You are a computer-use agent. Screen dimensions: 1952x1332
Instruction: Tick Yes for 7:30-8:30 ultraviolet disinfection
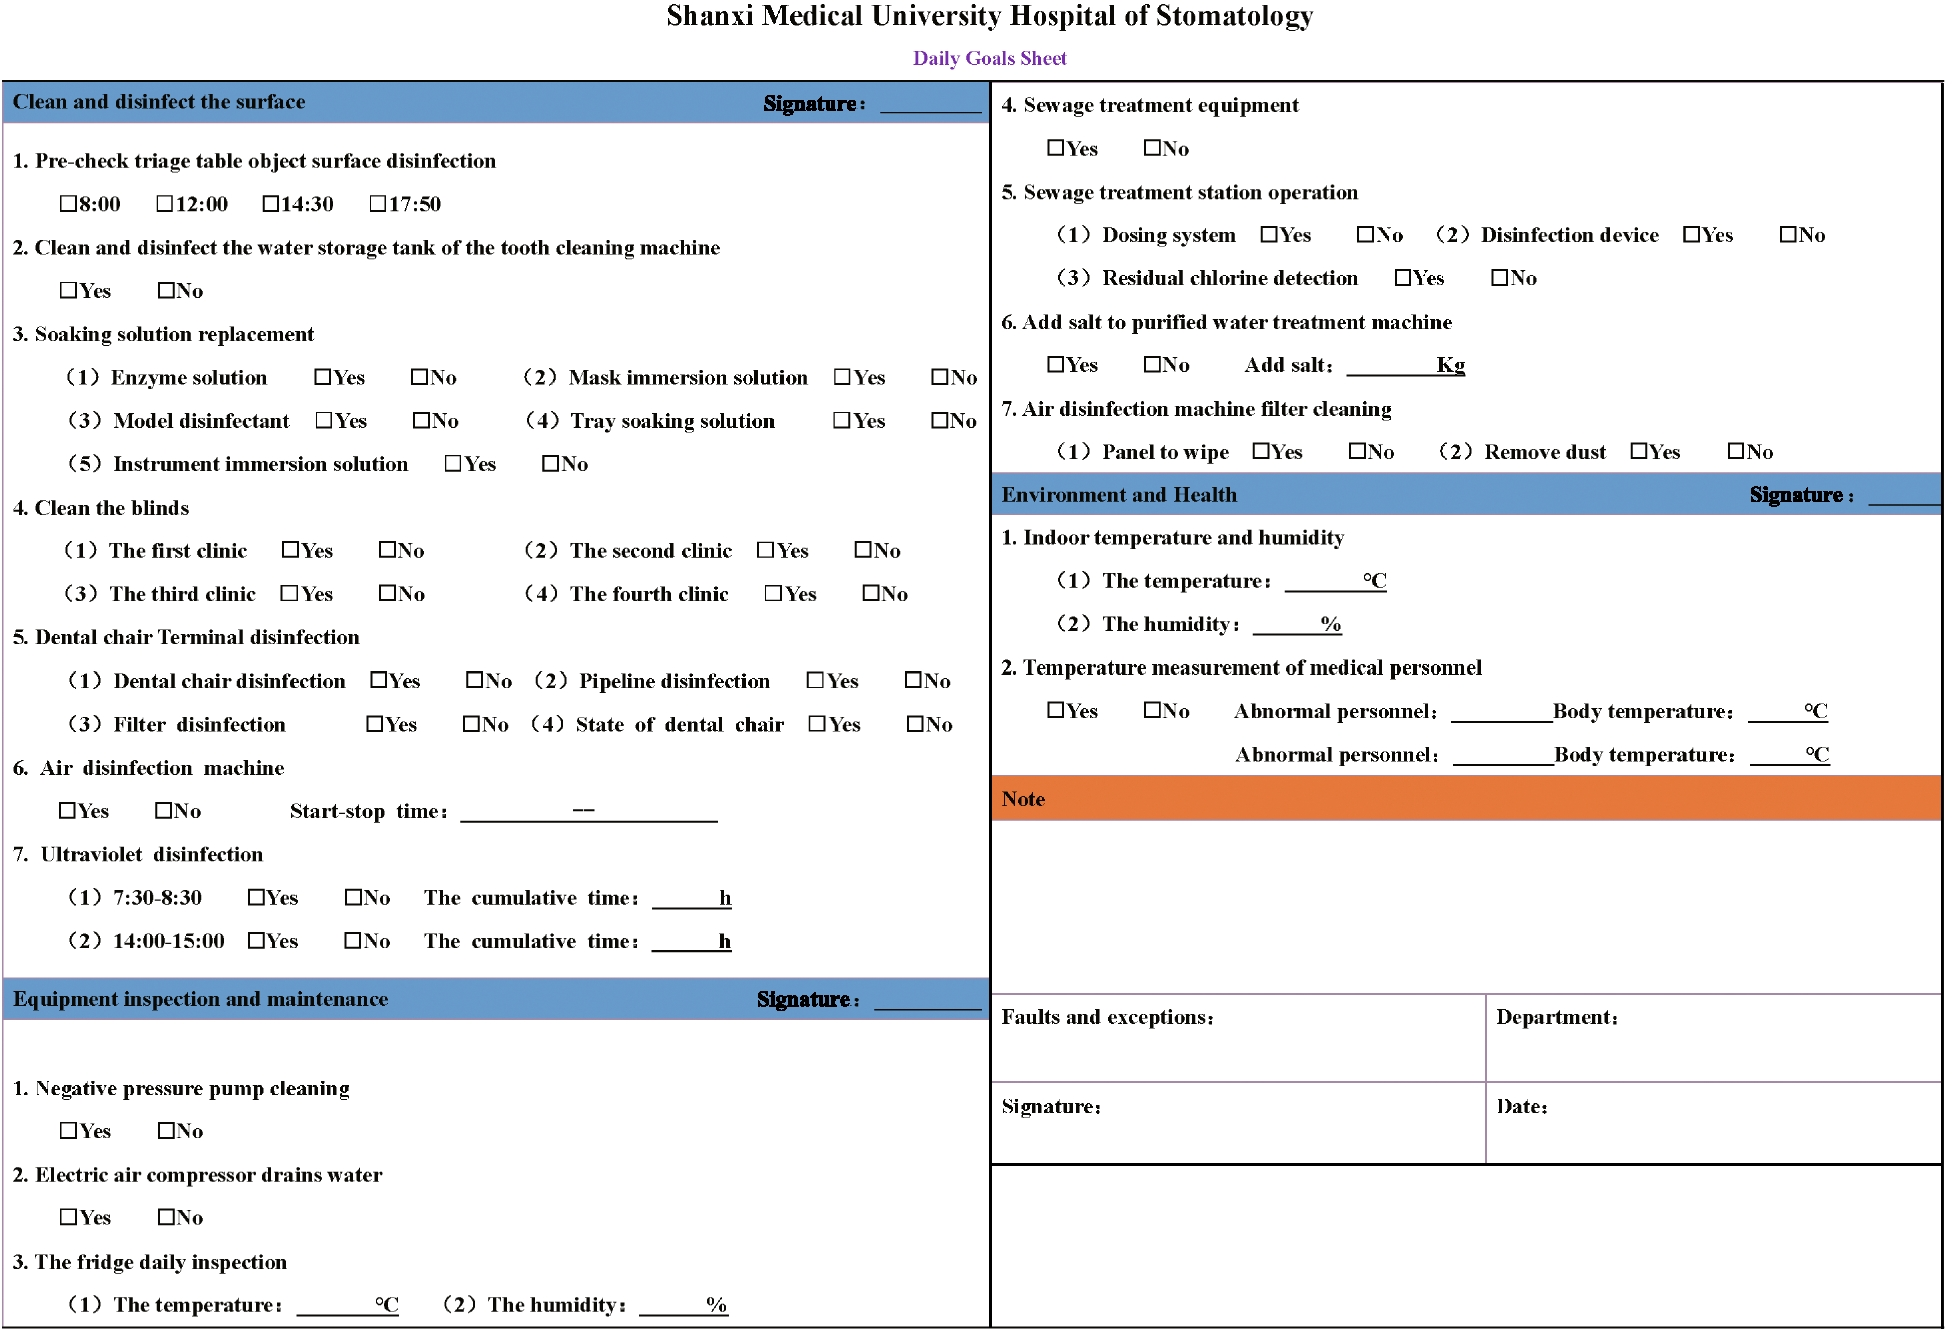256,897
